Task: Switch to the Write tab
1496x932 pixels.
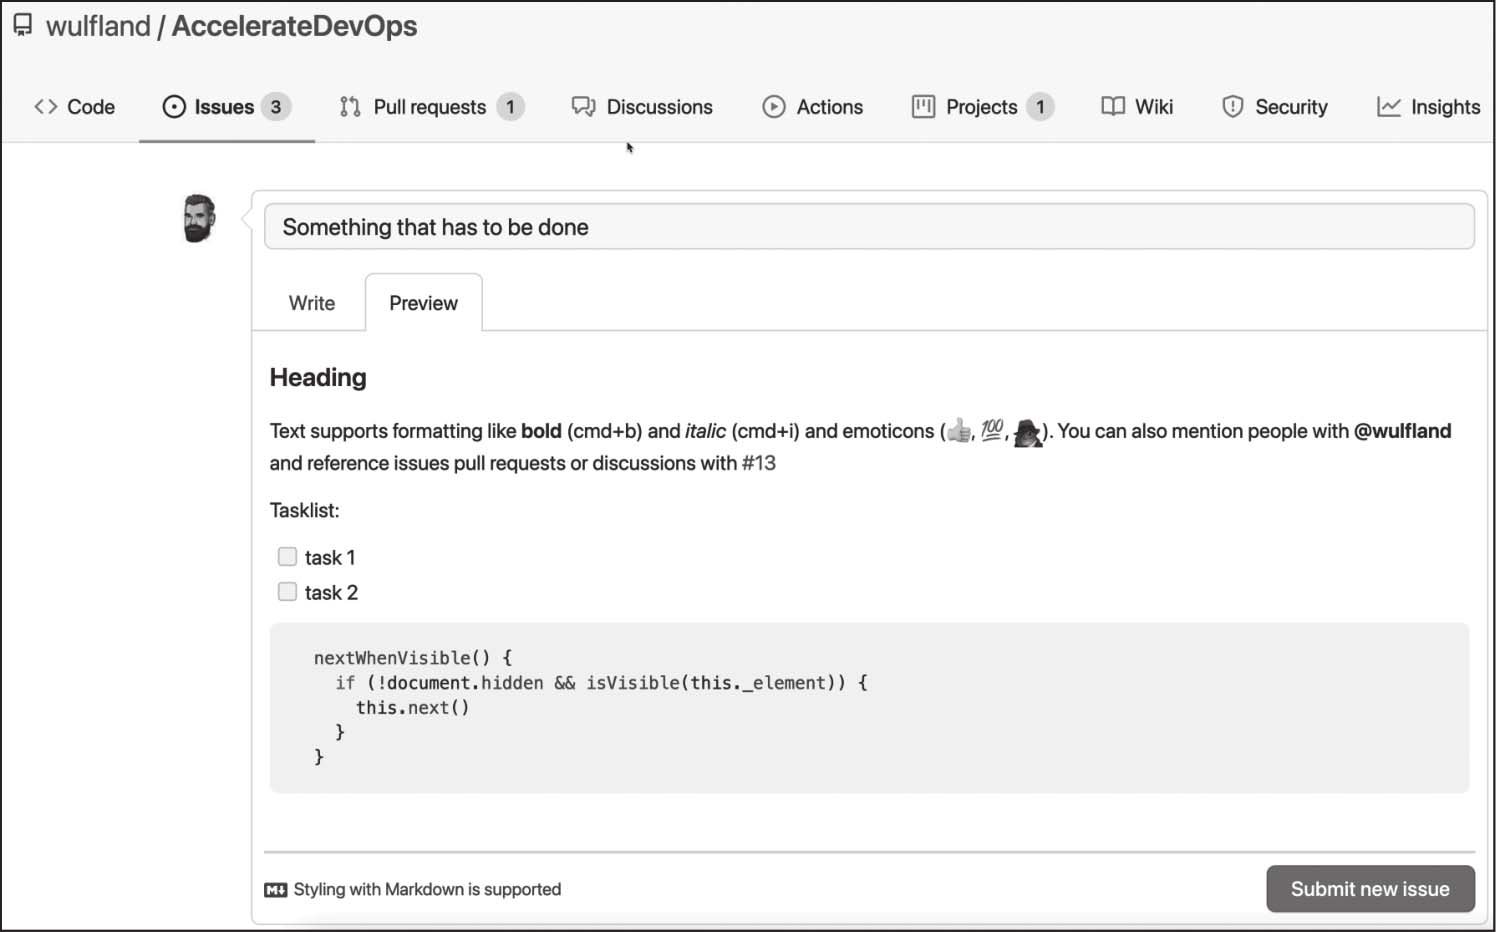Action: click(x=312, y=303)
